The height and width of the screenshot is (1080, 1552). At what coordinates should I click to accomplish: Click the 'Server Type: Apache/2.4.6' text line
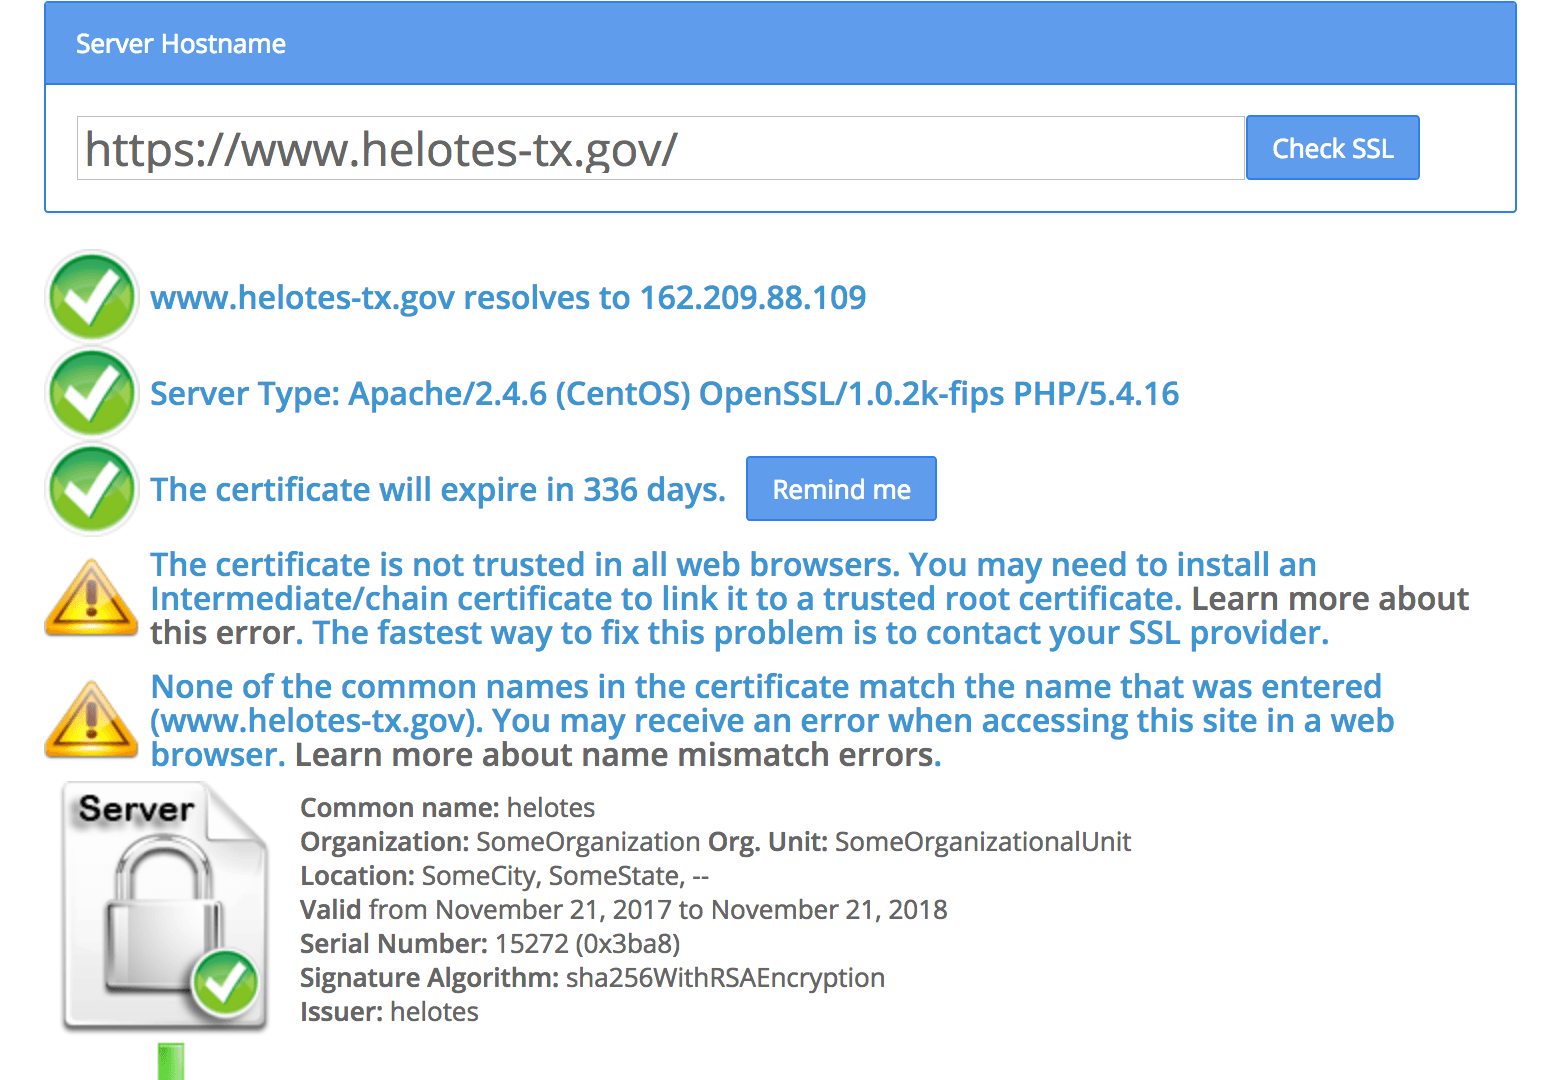[664, 394]
